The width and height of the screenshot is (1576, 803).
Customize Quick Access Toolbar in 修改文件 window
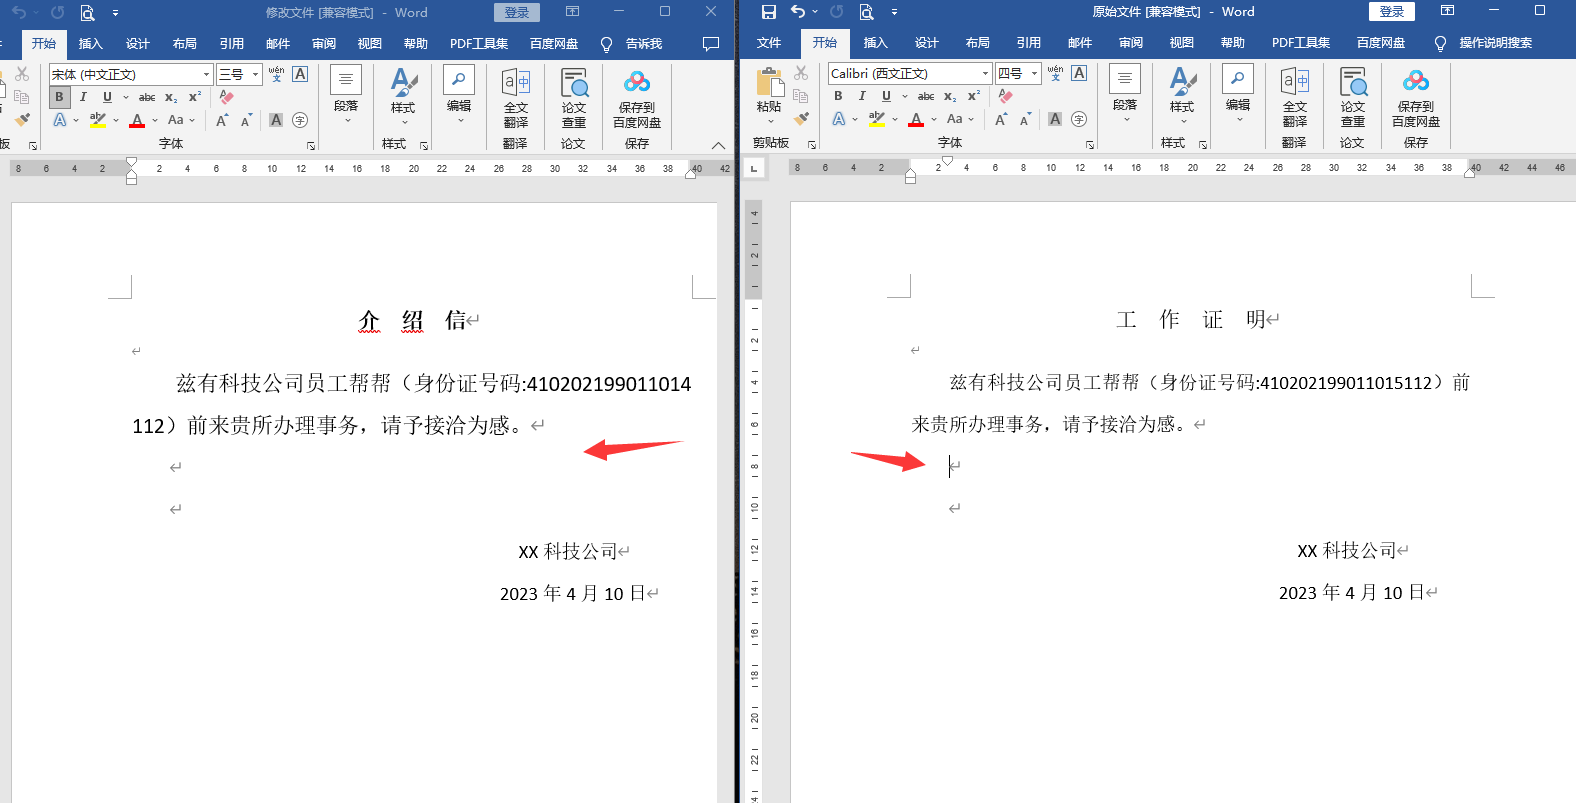pos(115,13)
